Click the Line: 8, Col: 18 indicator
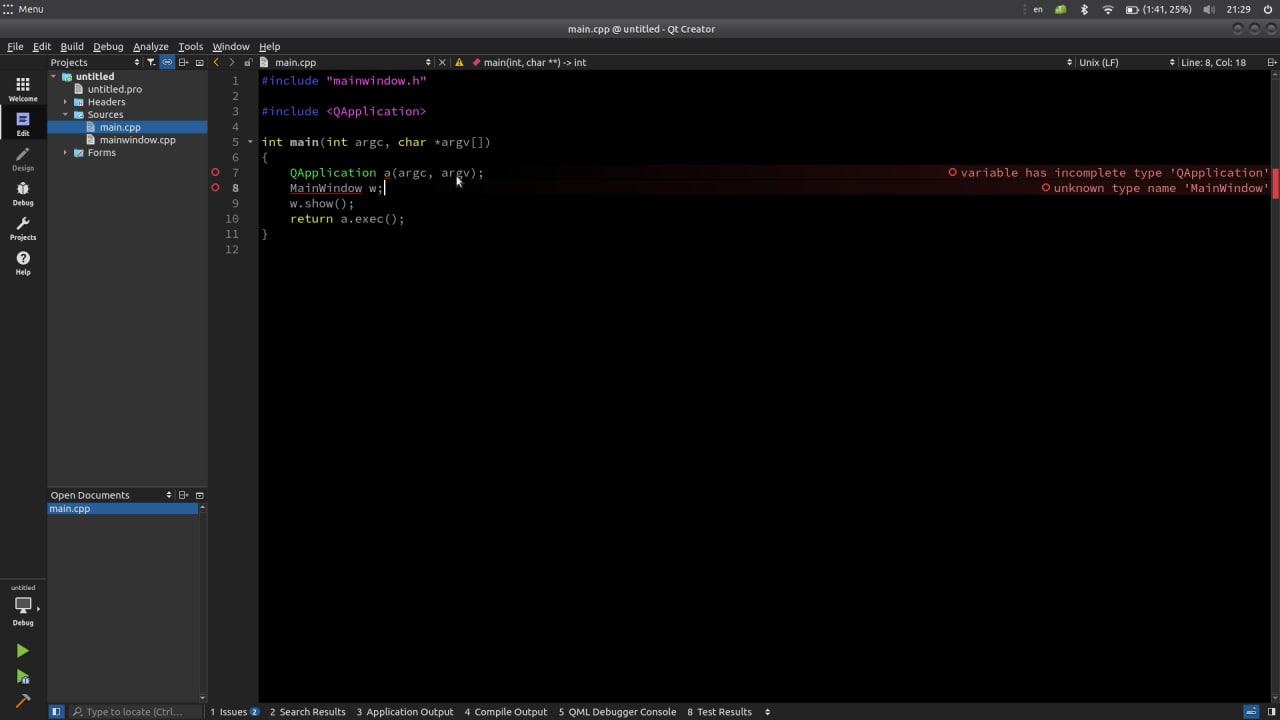The width and height of the screenshot is (1280, 720). click(1213, 62)
